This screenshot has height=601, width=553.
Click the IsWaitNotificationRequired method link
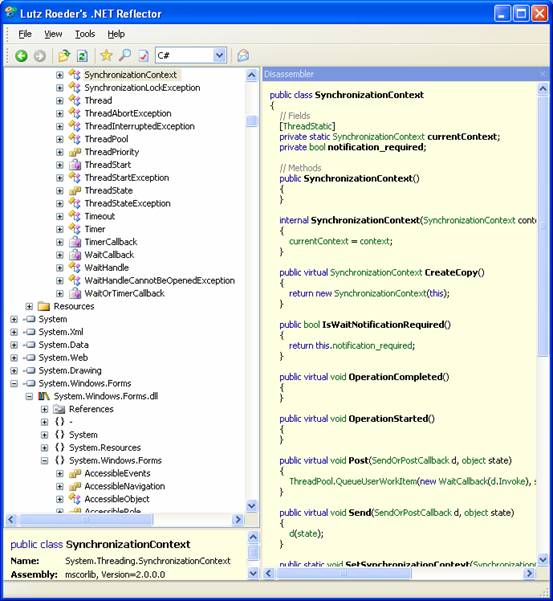[383, 325]
